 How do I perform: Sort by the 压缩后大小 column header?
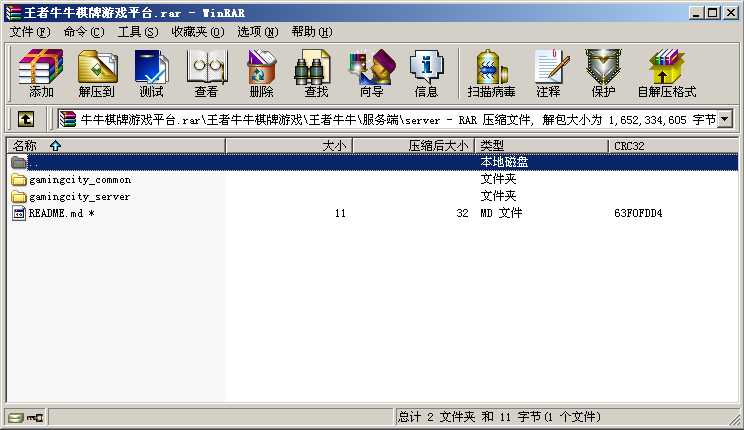coord(414,146)
